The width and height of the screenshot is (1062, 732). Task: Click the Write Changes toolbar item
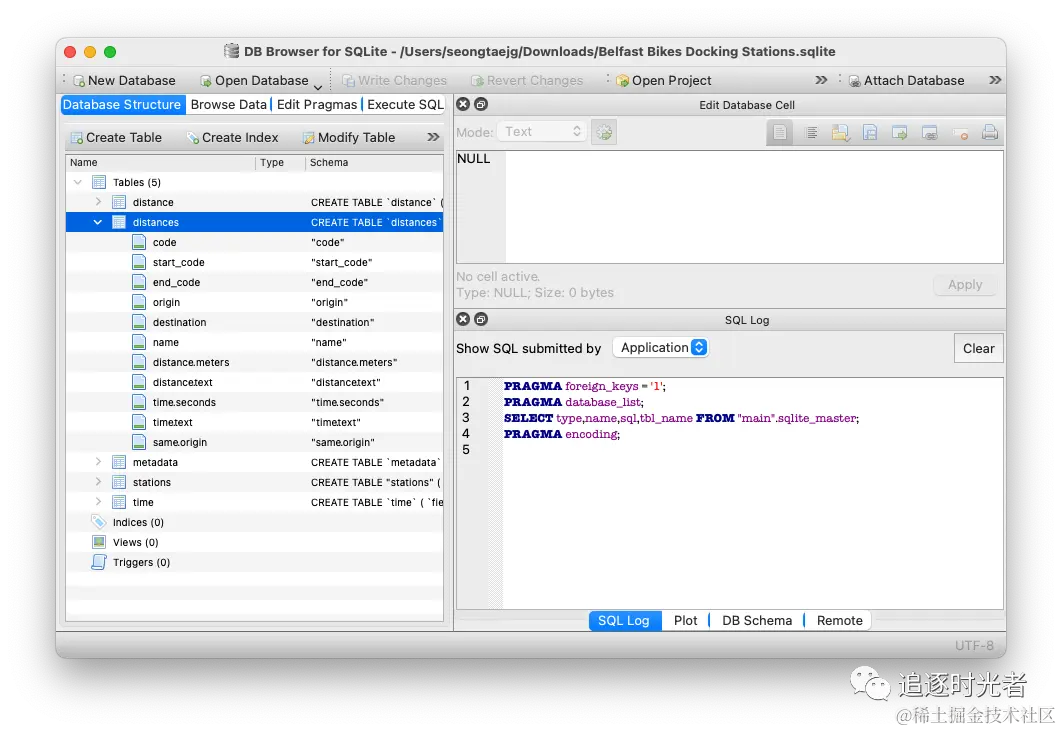[394, 81]
